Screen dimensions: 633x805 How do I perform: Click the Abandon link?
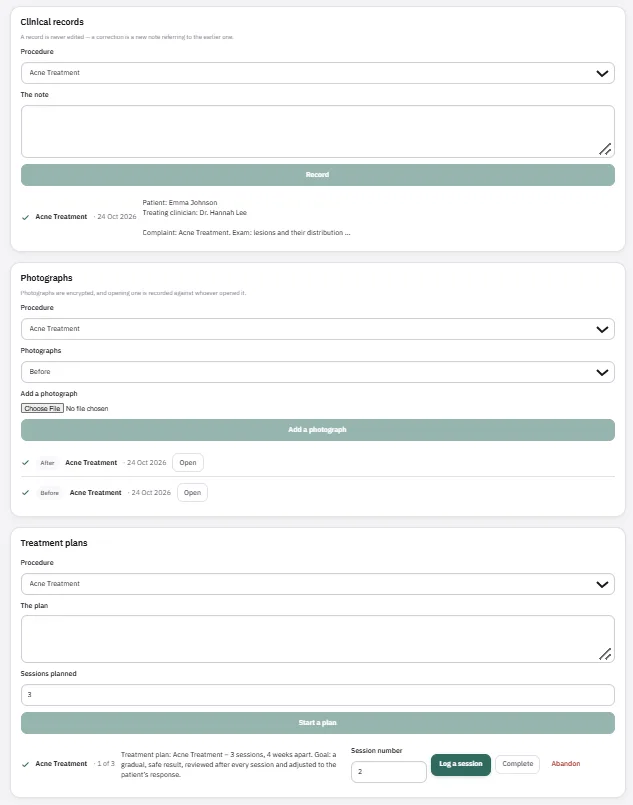click(566, 764)
